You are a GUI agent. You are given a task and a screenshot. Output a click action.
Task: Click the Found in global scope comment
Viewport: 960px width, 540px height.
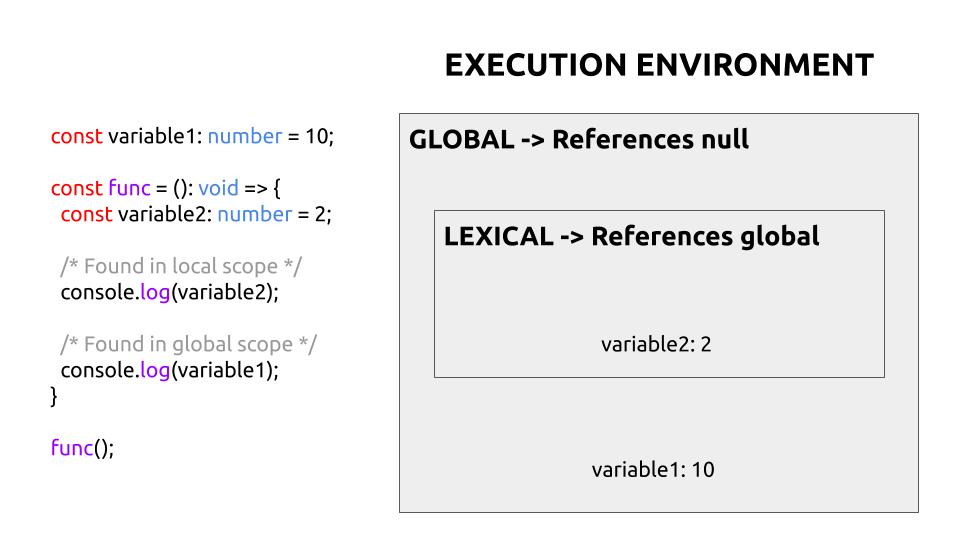pos(188,344)
